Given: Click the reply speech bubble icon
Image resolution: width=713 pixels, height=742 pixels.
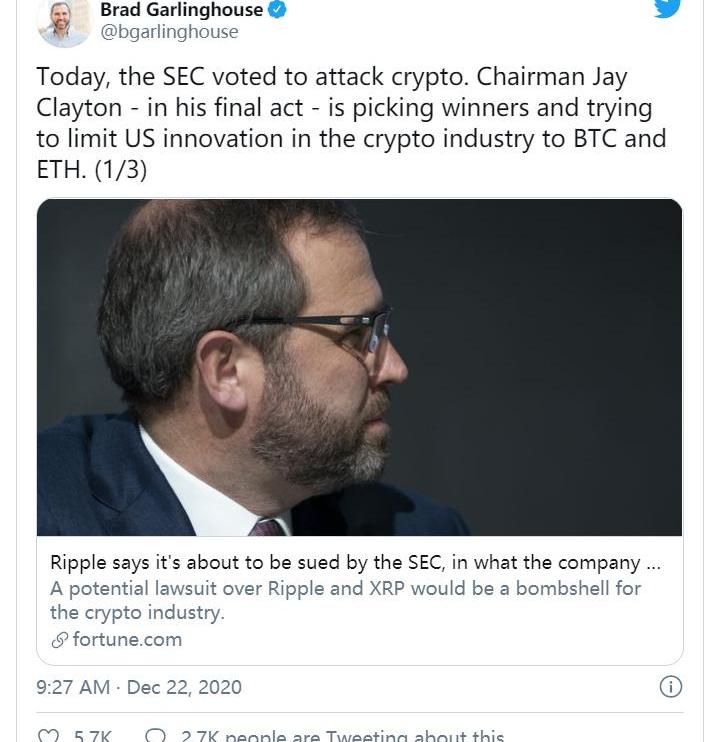Looking at the screenshot, I should pos(155,736).
